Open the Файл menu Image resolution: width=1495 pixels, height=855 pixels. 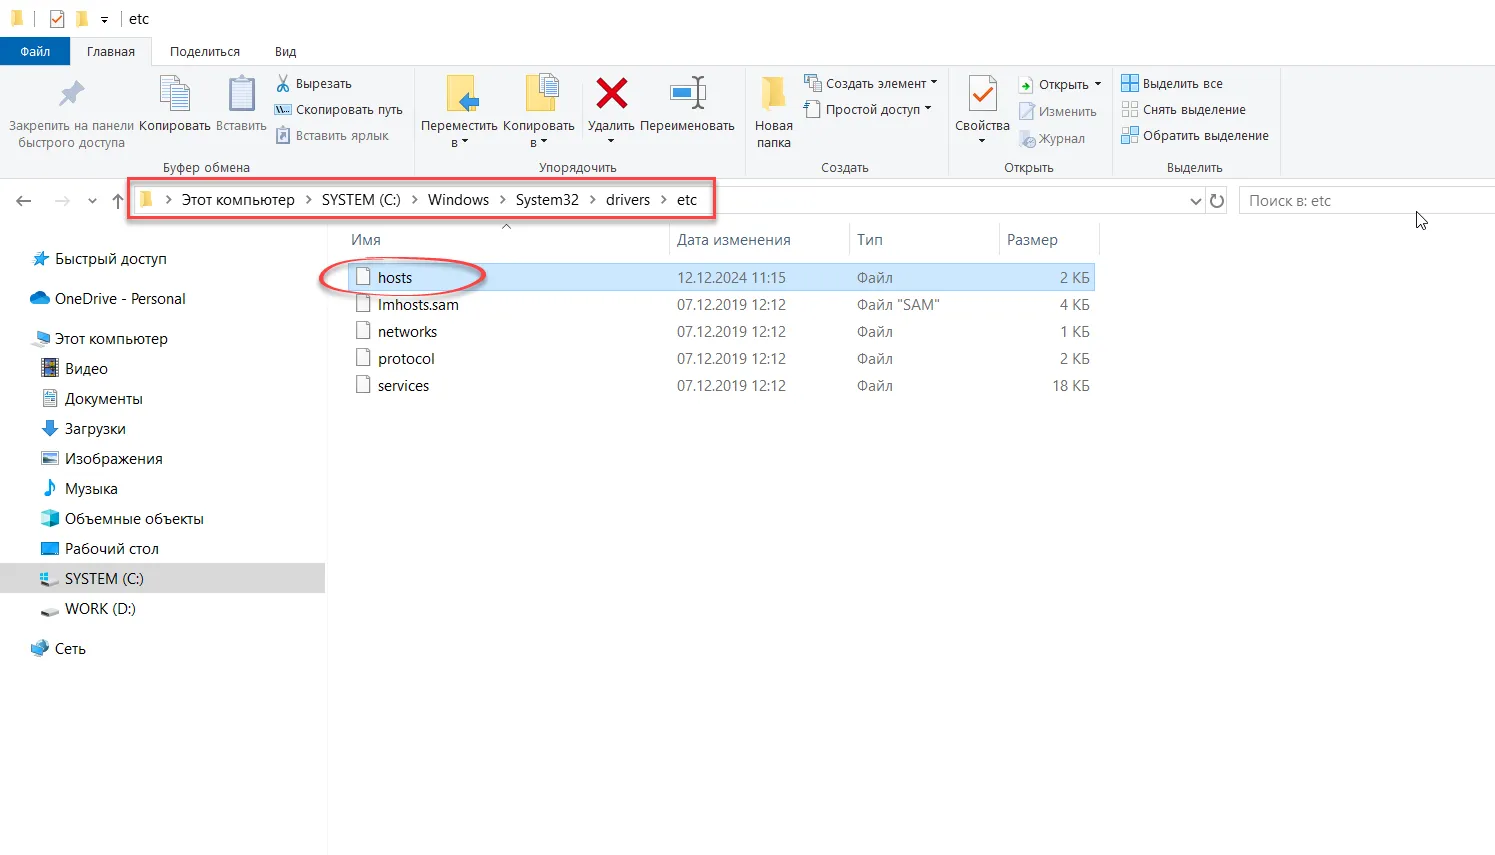click(34, 50)
